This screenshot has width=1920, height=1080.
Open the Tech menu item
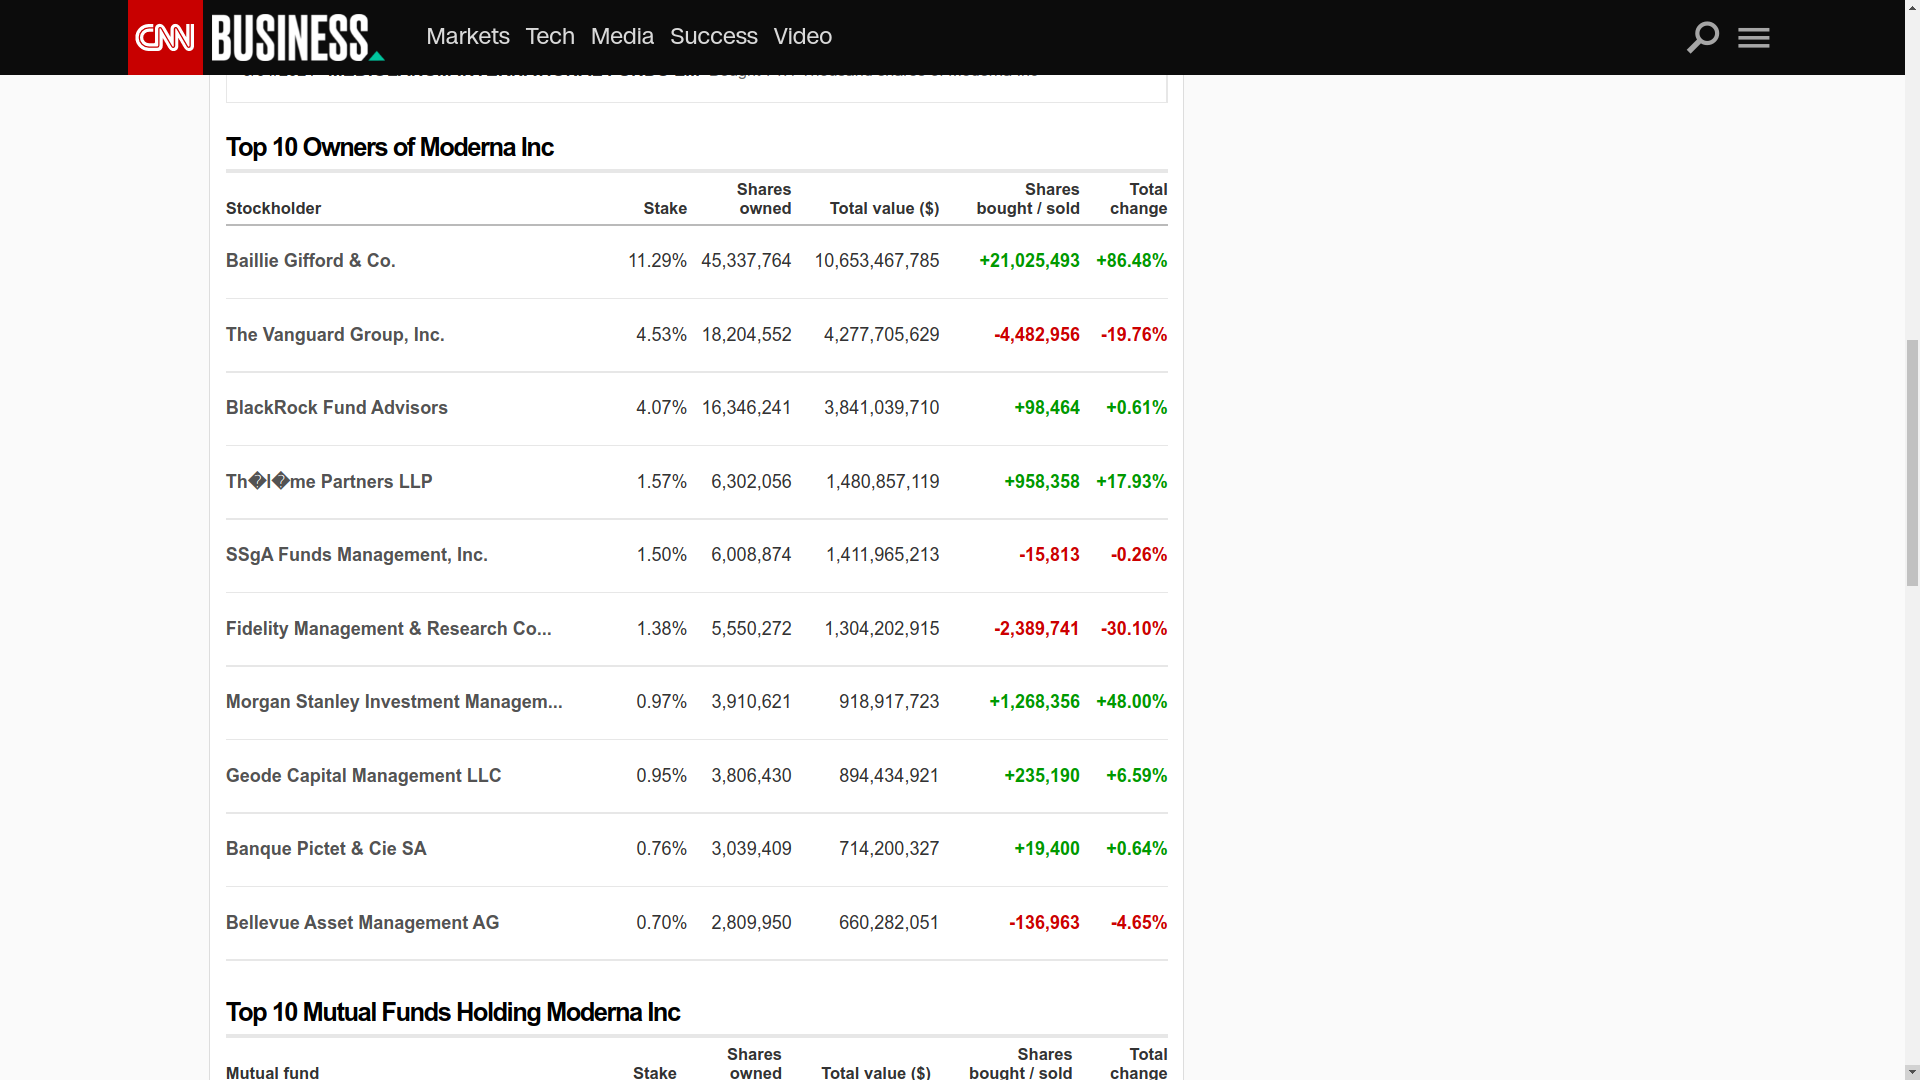point(549,36)
